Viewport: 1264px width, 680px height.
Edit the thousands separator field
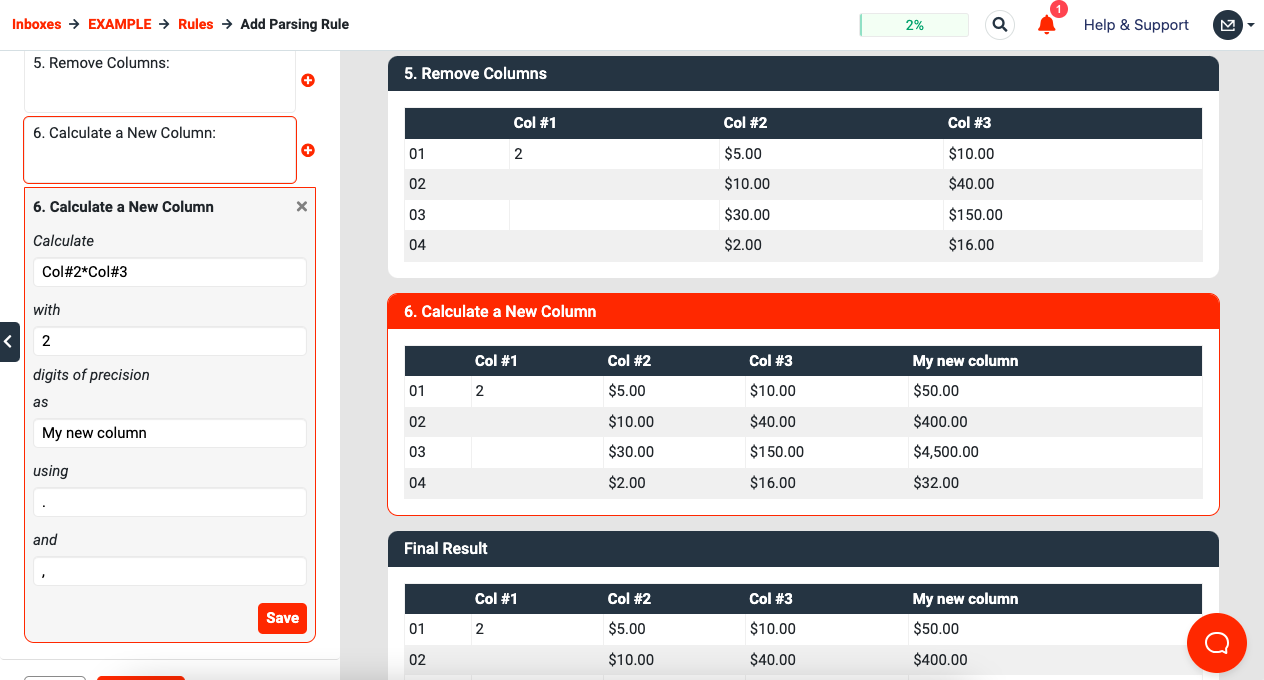click(x=170, y=571)
